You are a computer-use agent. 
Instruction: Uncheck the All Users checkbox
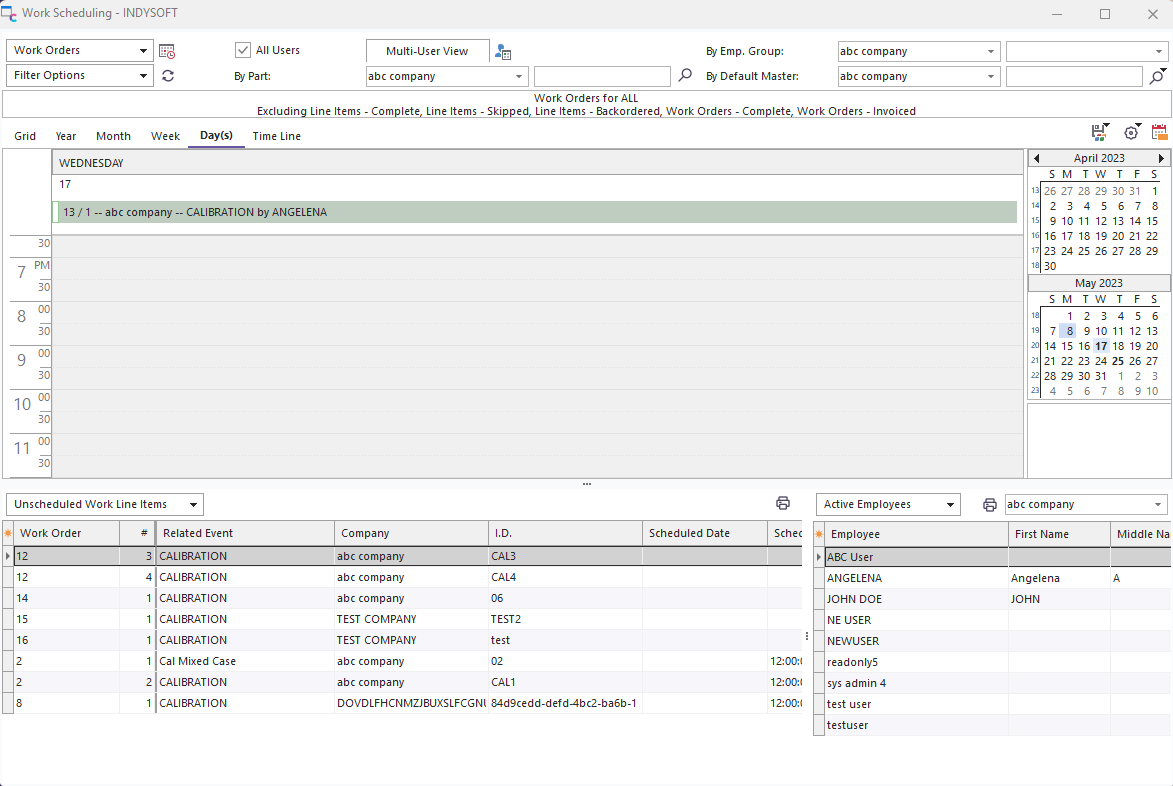click(x=243, y=50)
